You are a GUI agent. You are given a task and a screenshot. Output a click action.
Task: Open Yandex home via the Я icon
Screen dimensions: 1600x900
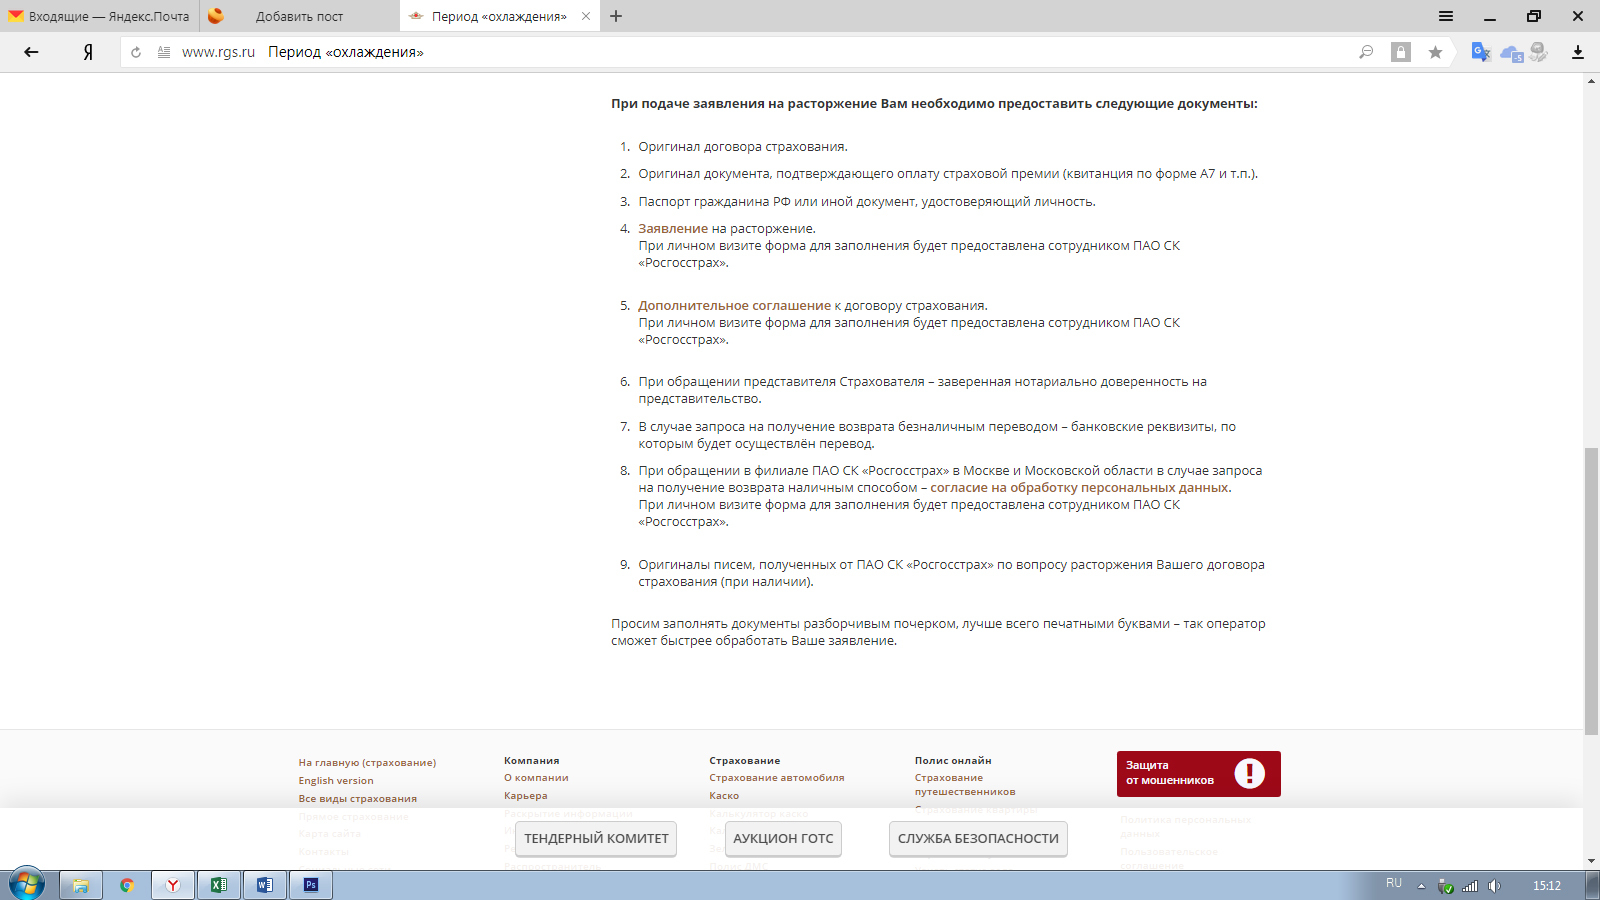[88, 52]
